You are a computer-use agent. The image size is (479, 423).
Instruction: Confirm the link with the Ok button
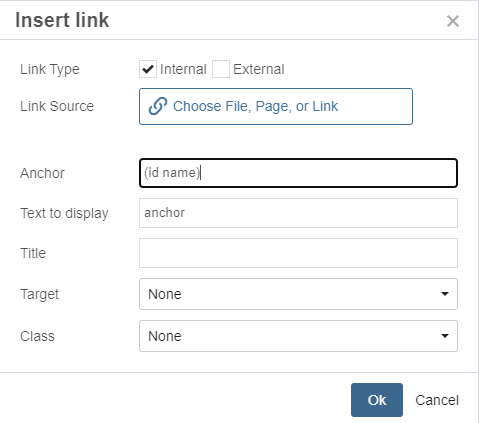(x=377, y=400)
